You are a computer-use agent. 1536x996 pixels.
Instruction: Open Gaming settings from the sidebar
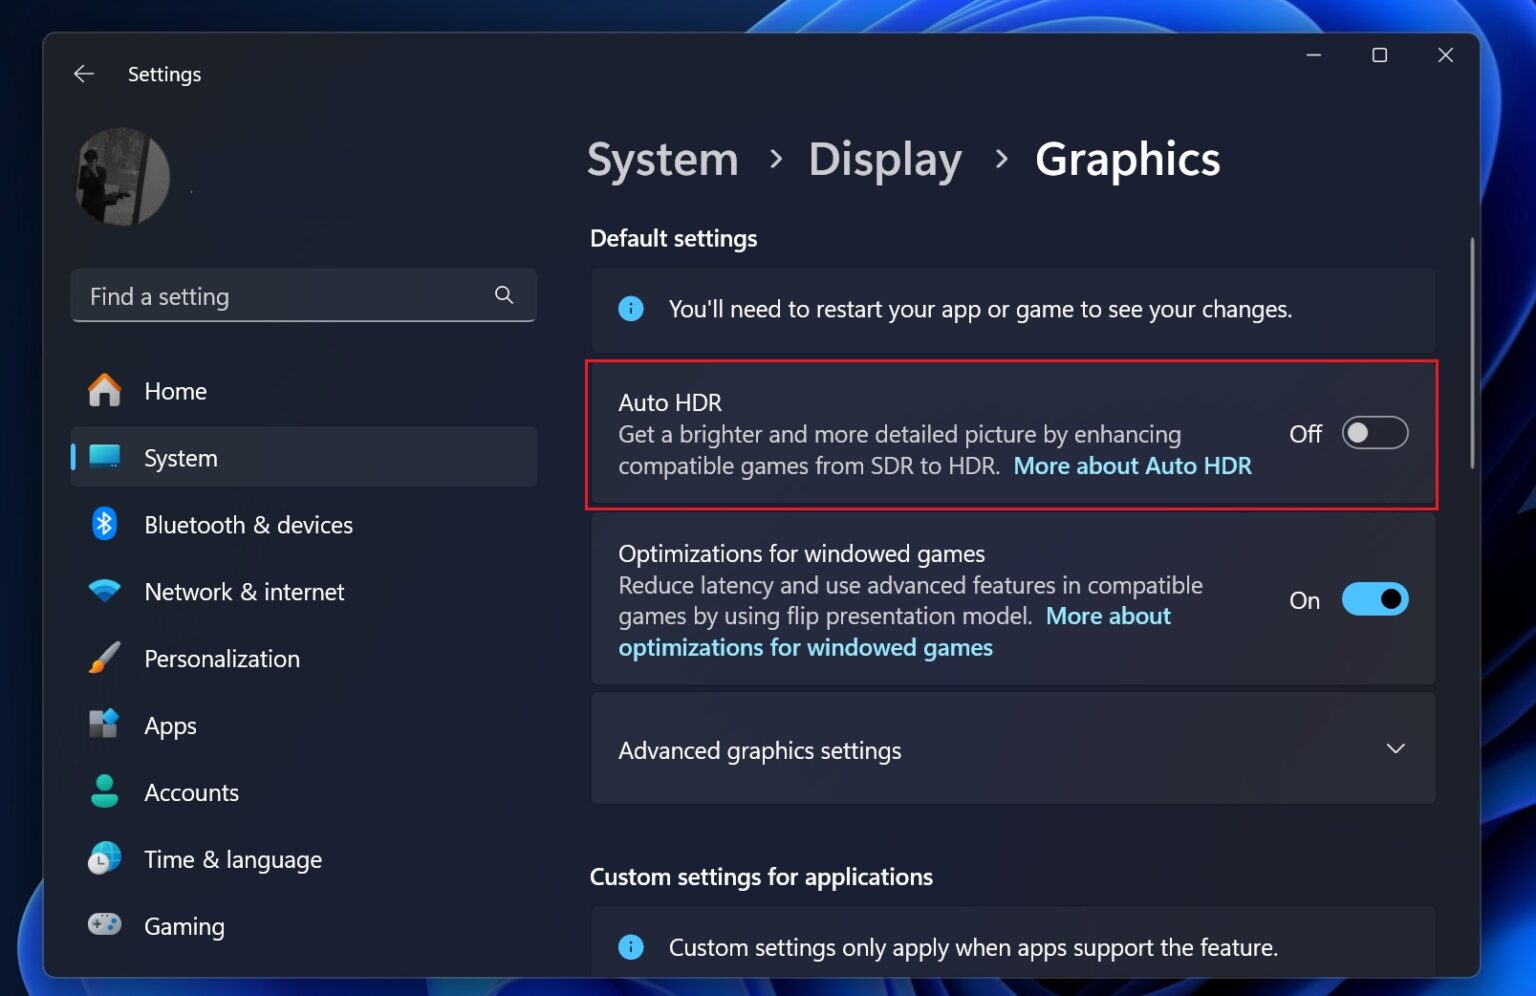105,925
